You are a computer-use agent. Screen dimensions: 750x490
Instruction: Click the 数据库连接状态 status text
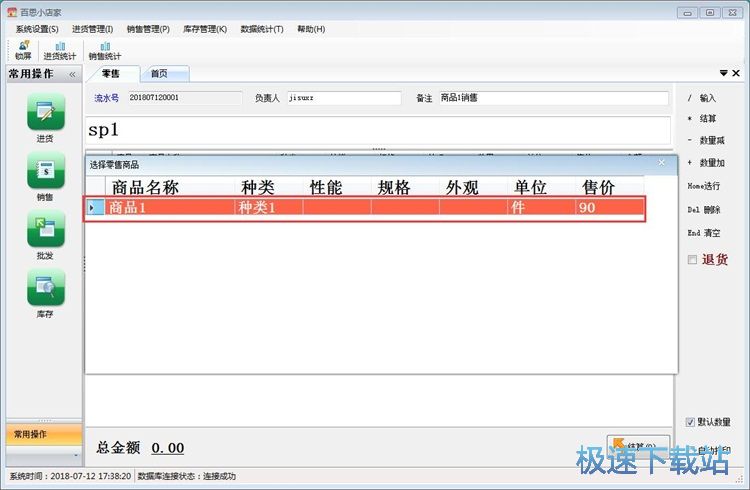point(187,476)
